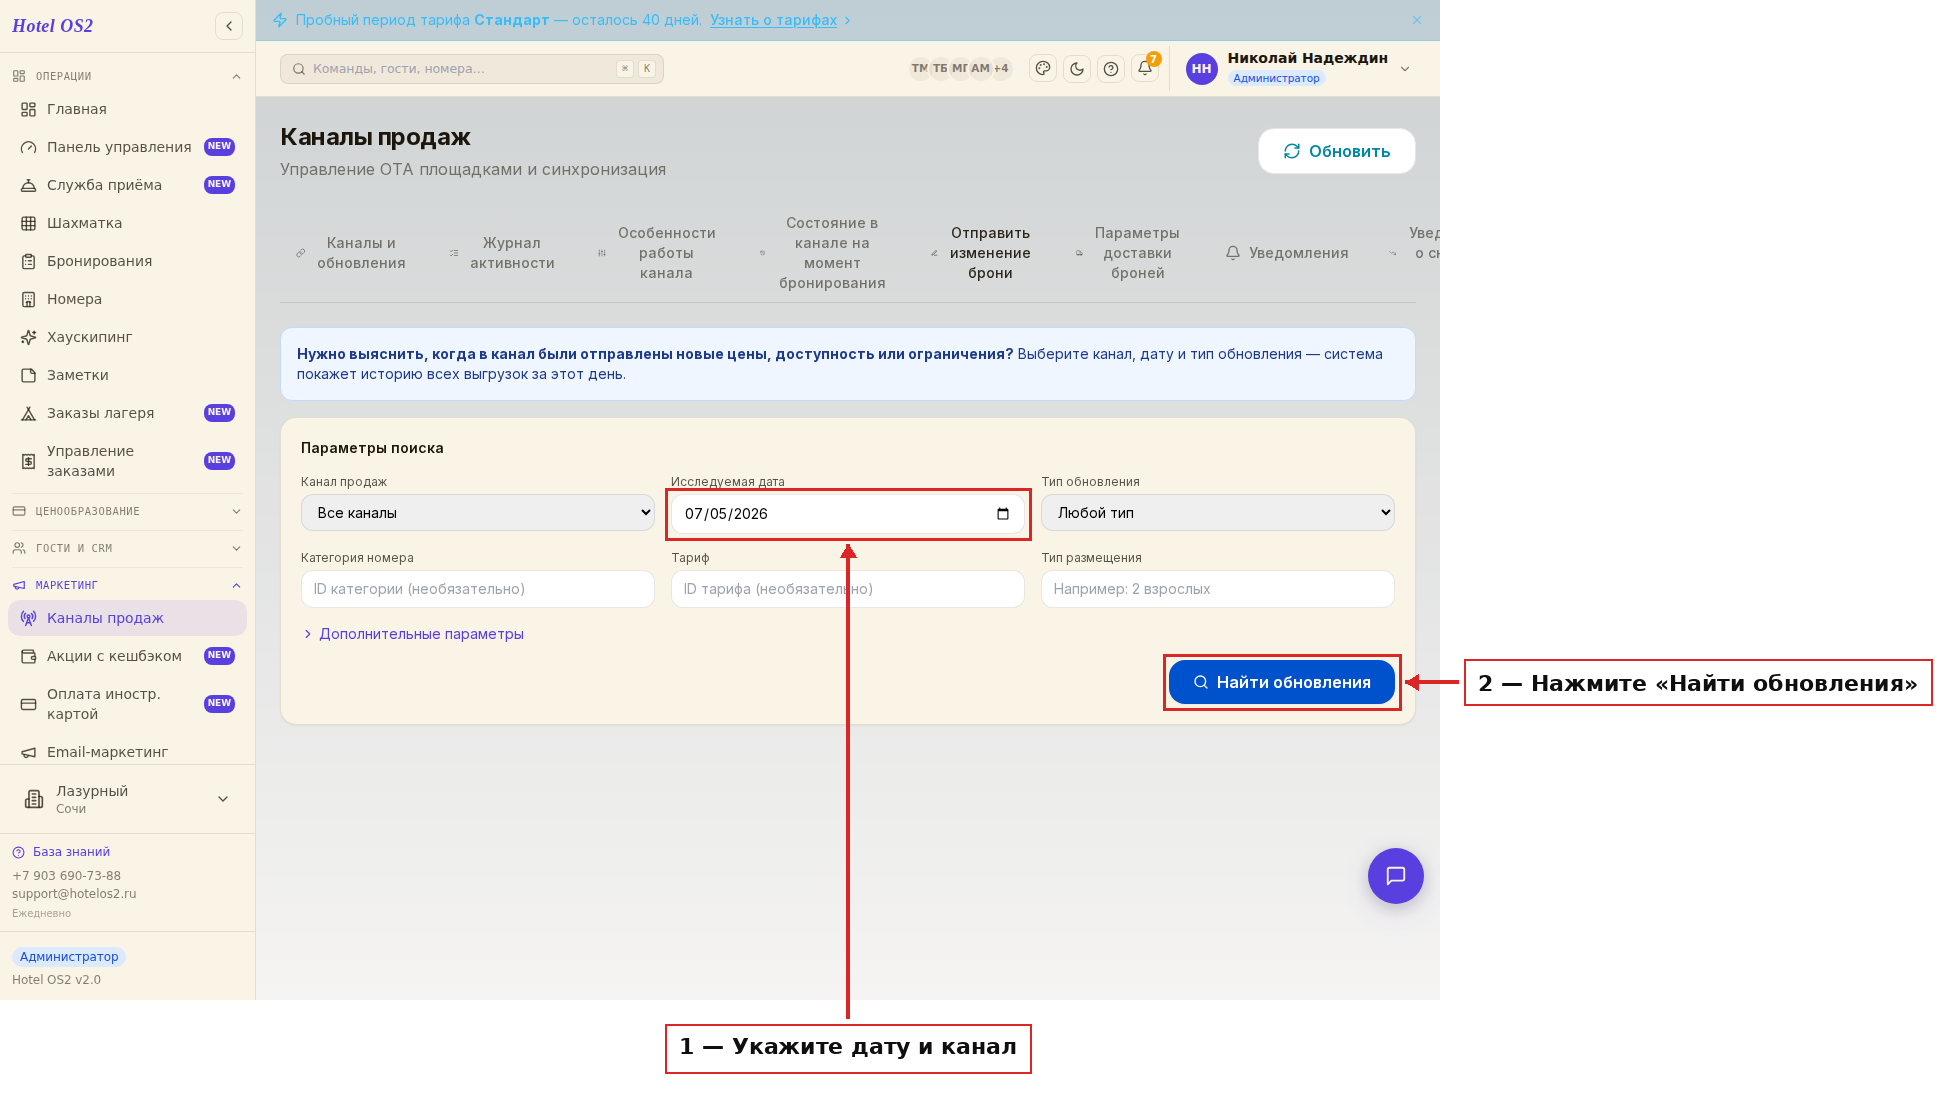This screenshot has width=1956, height=1097.
Task: Go to Главная in sidebar
Action: point(127,109)
